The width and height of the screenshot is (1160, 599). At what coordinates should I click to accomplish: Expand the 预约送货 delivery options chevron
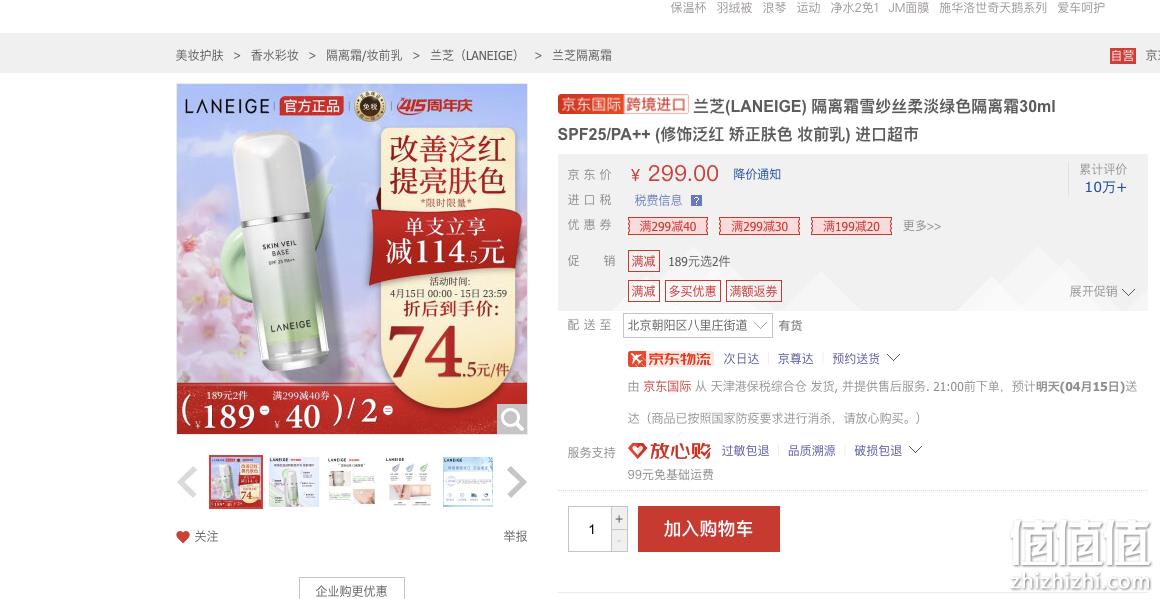tap(893, 358)
